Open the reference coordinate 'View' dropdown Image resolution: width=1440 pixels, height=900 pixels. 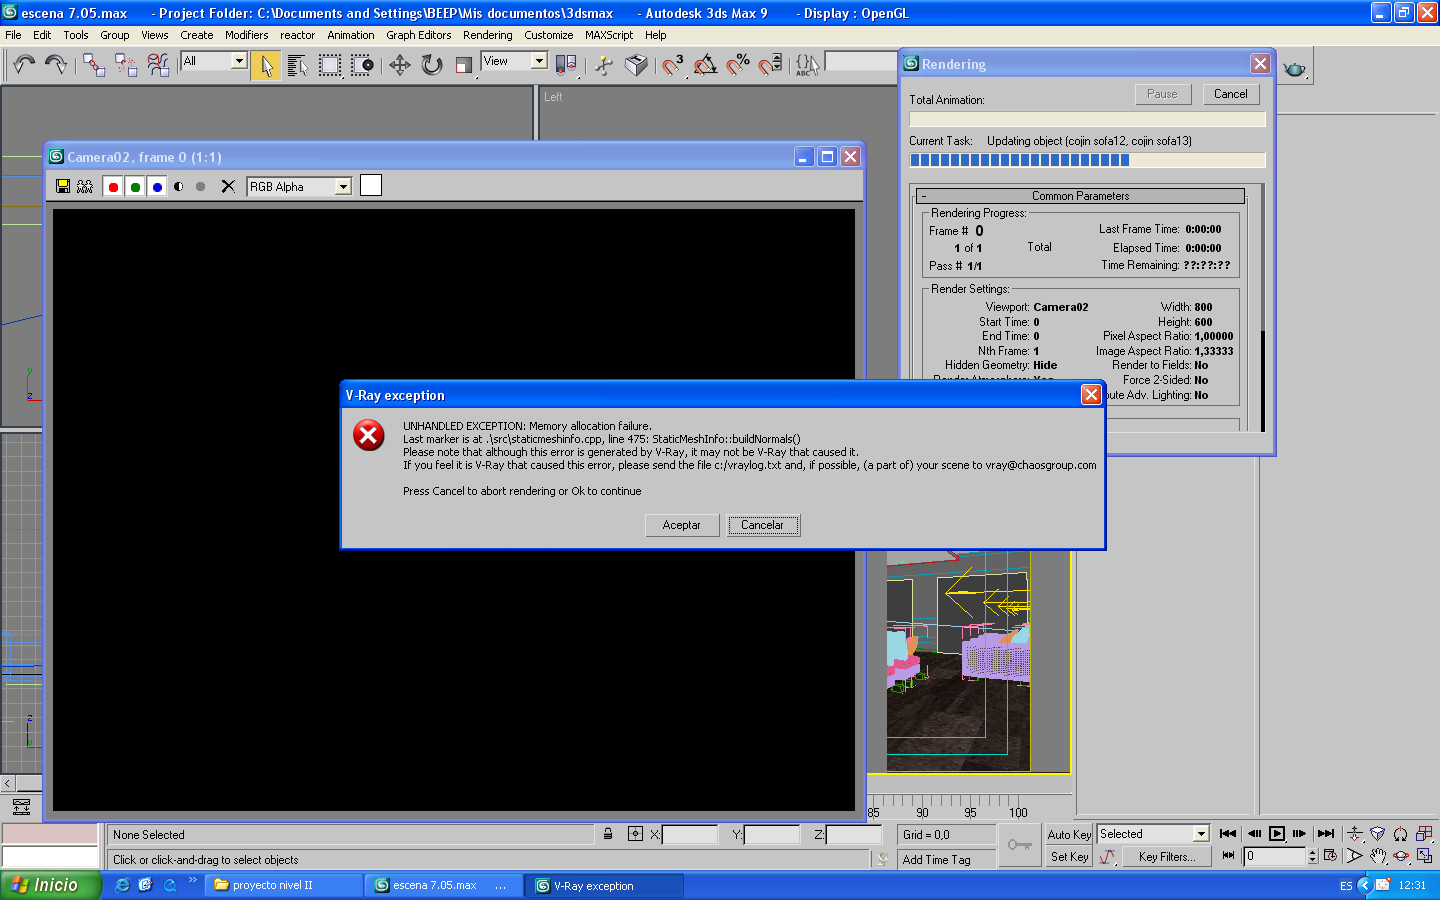[x=539, y=61]
